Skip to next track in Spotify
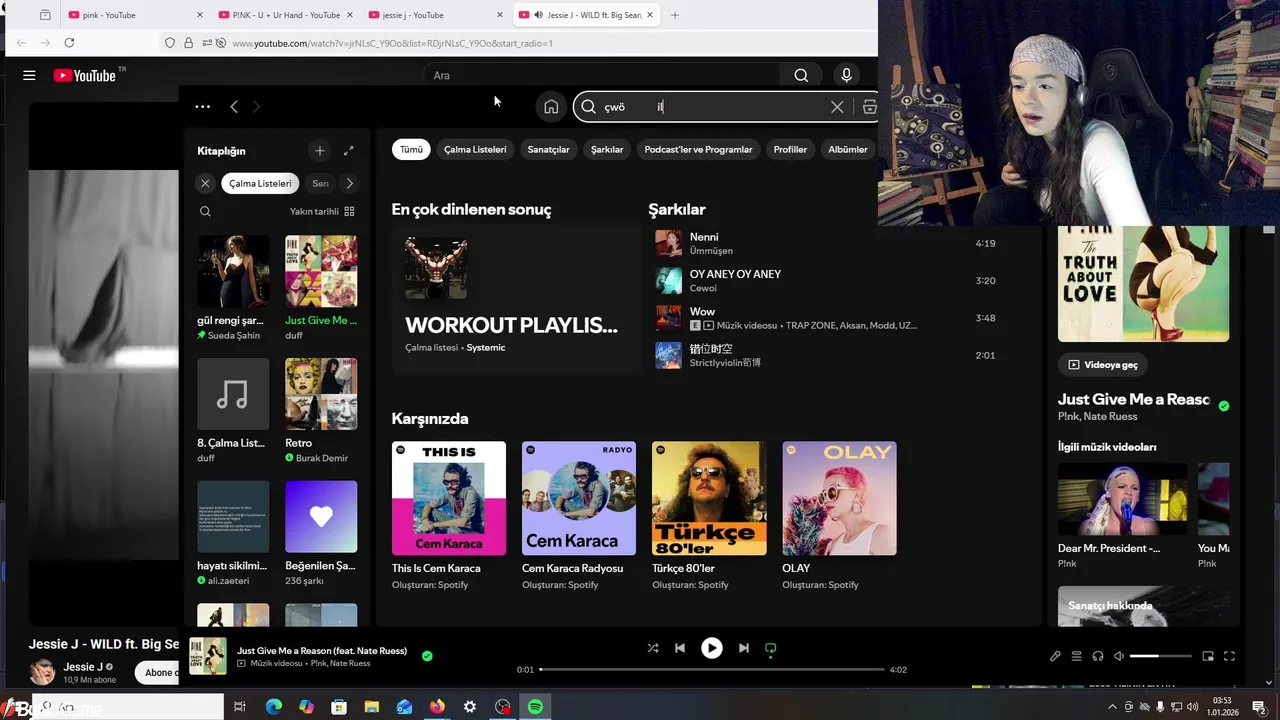The image size is (1280, 720). pyautogui.click(x=744, y=648)
